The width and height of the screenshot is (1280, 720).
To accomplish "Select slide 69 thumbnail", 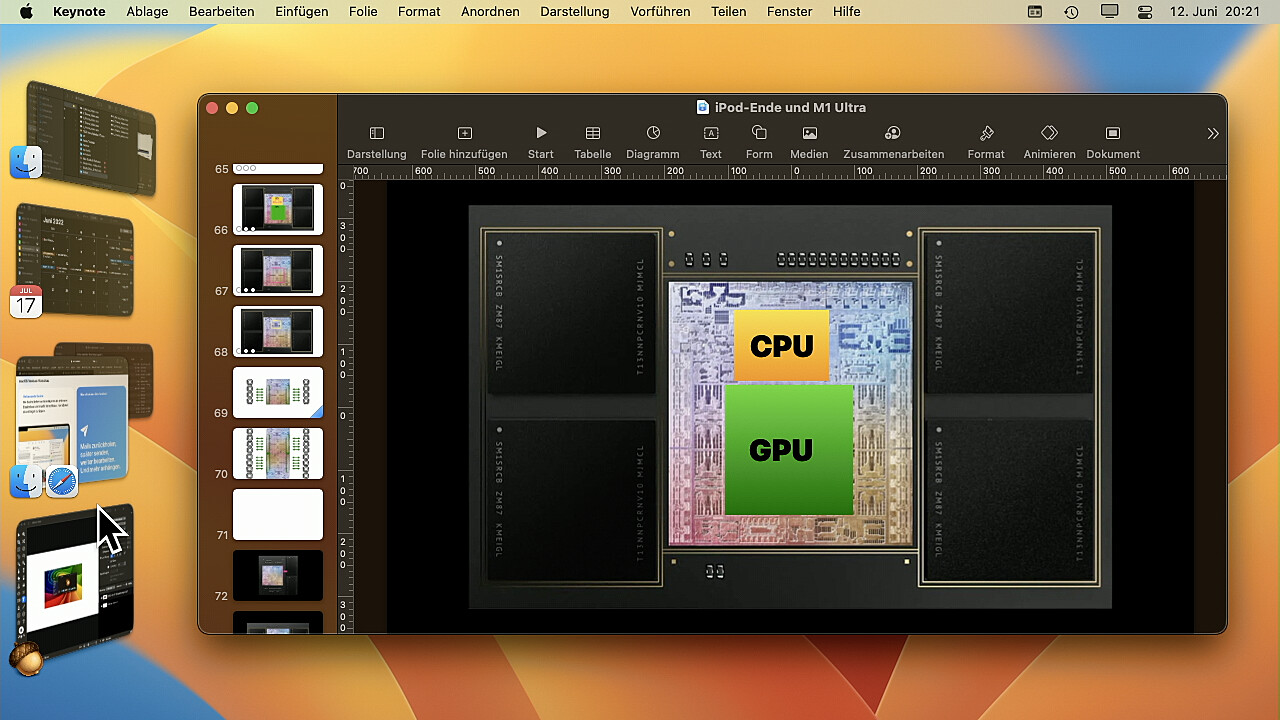I will click(x=278, y=392).
